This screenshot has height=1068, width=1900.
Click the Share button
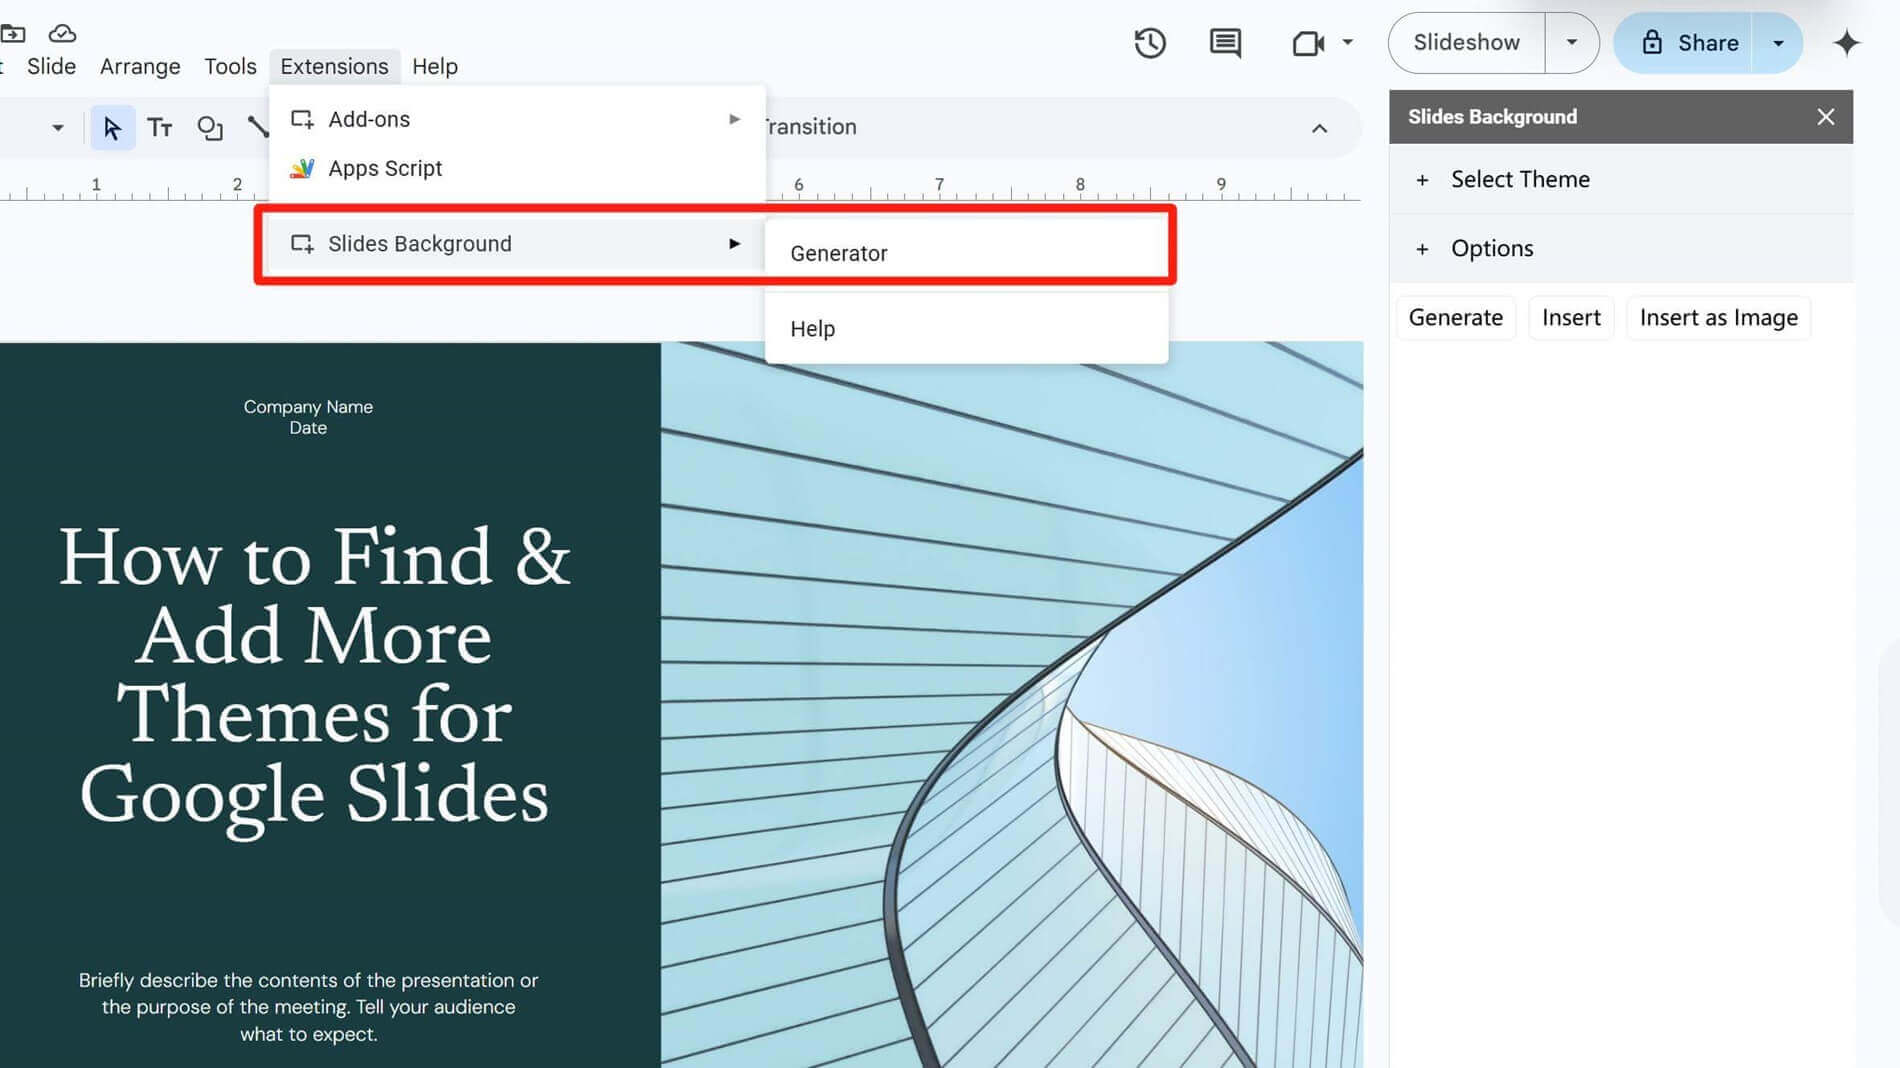(x=1684, y=43)
